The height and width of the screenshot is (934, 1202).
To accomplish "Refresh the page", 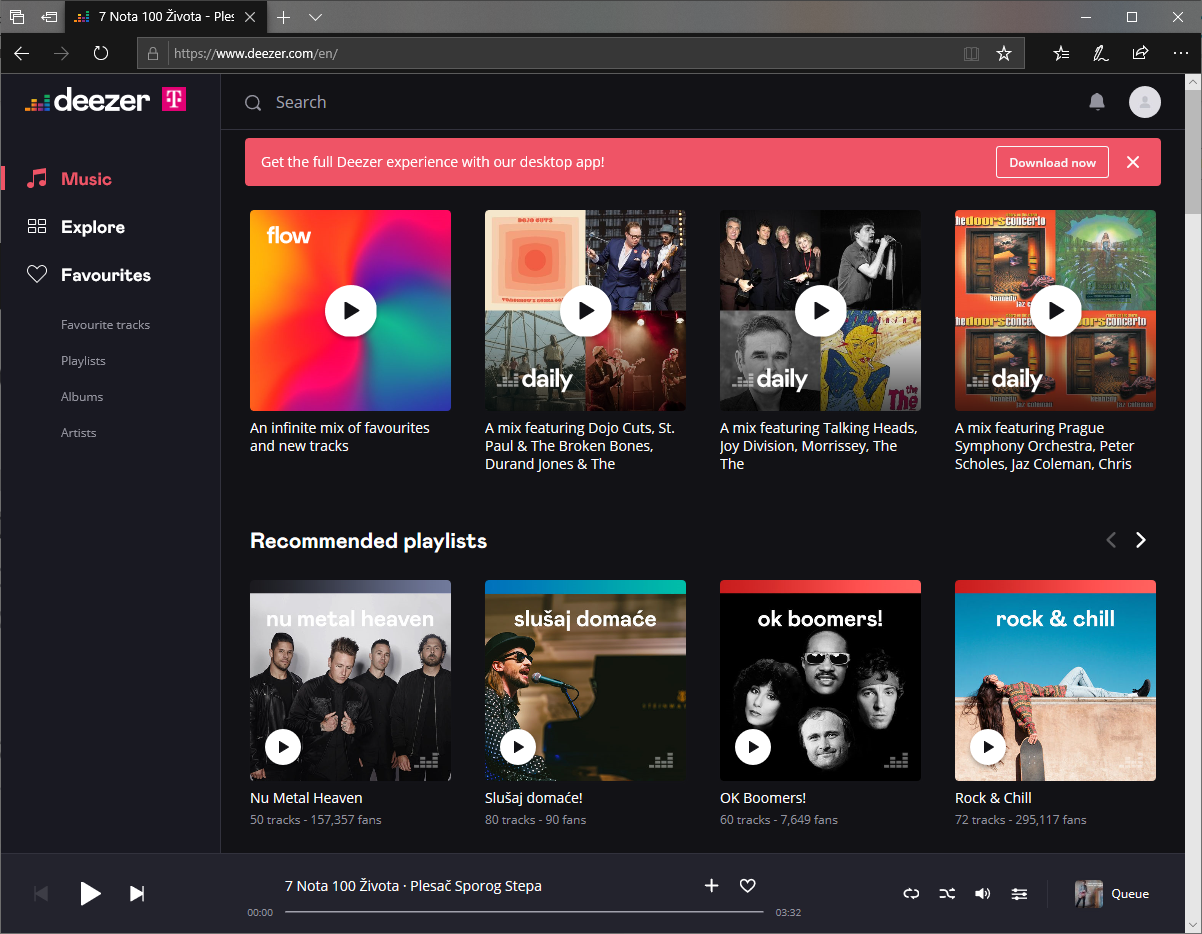I will click(x=101, y=53).
